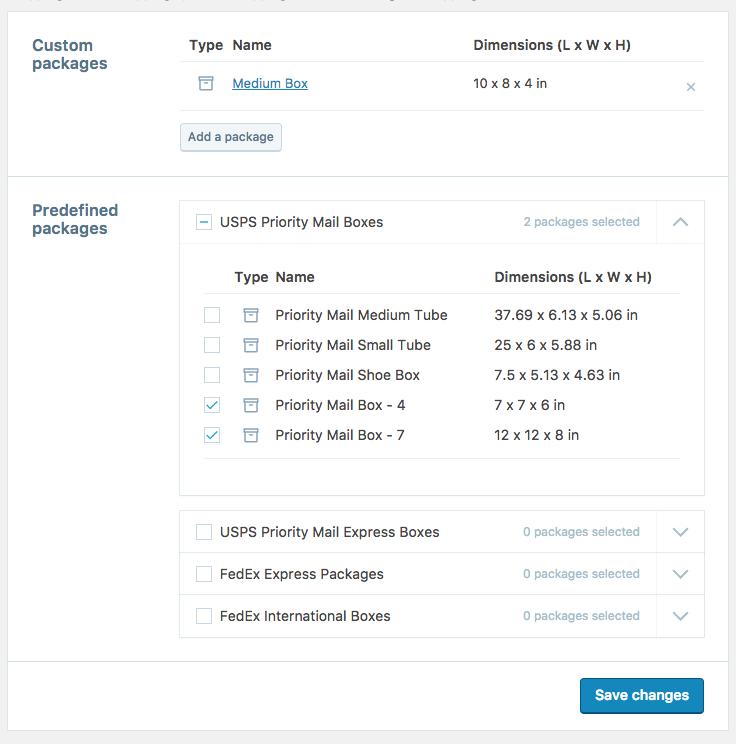
Task: Click the '25 x 6 x 5.88 in' dimensions
Action: (545, 345)
